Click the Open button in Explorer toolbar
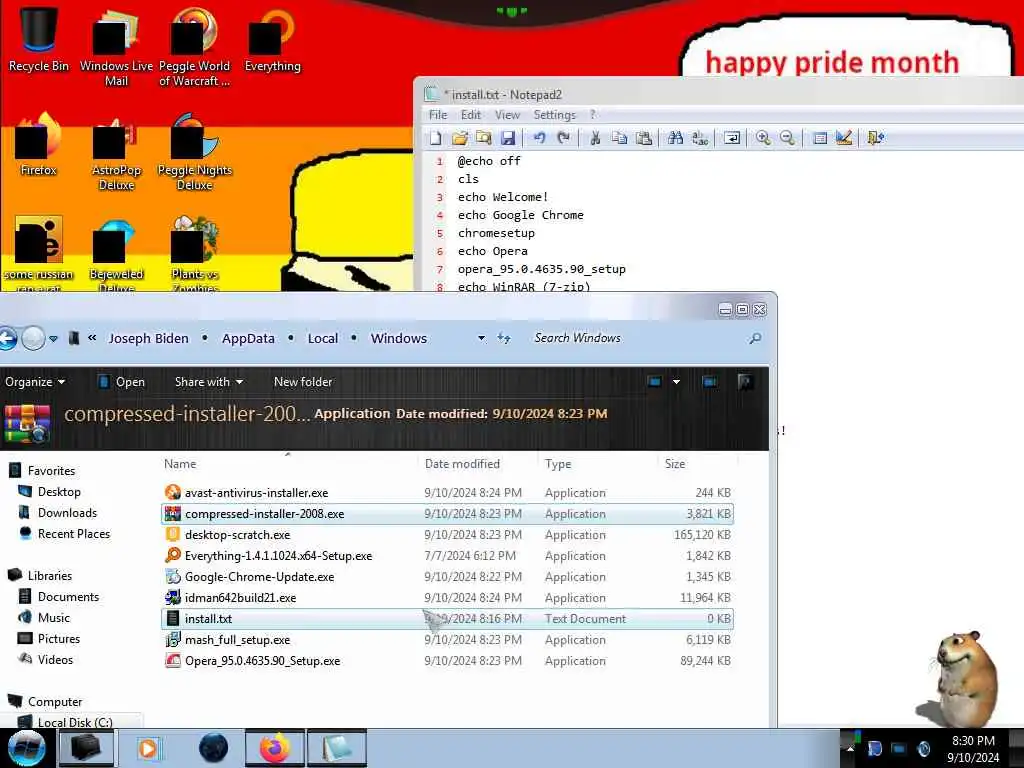The height and width of the screenshot is (768, 1024). [121, 382]
